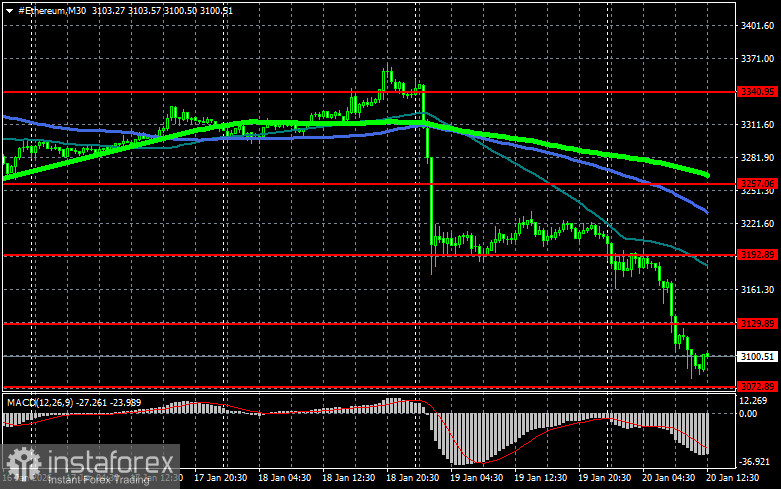Select the 3340.95 red price label
Image resolution: width=781 pixels, height=489 pixels.
coord(758,92)
